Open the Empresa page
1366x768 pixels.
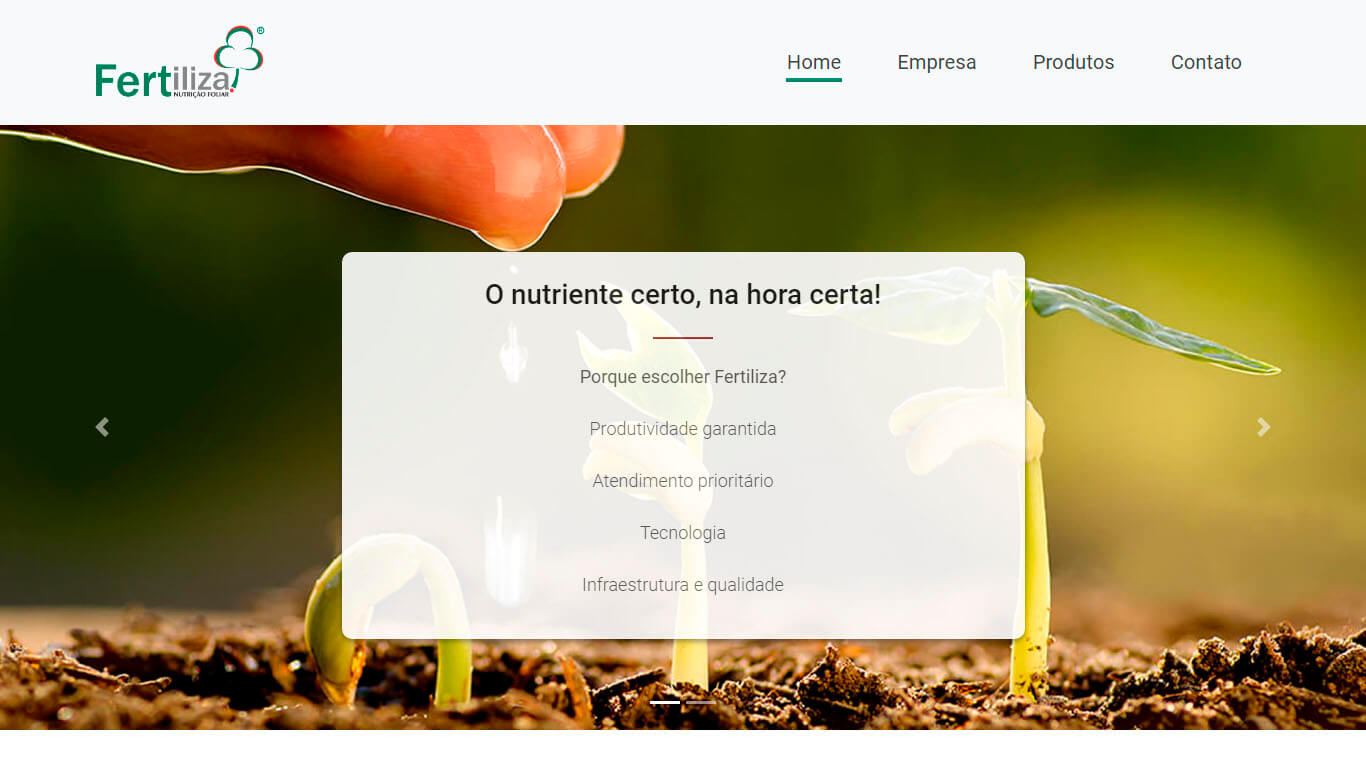tap(937, 62)
